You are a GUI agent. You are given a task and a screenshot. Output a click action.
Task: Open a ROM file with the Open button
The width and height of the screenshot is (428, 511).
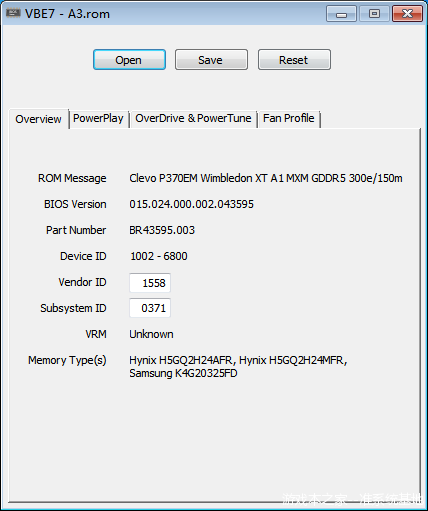click(x=129, y=60)
